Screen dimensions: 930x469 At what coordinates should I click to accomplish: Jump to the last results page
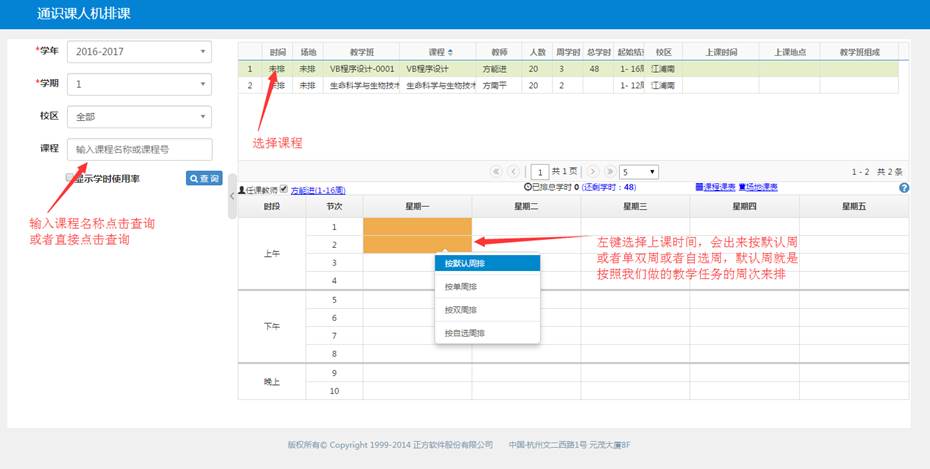[608, 172]
